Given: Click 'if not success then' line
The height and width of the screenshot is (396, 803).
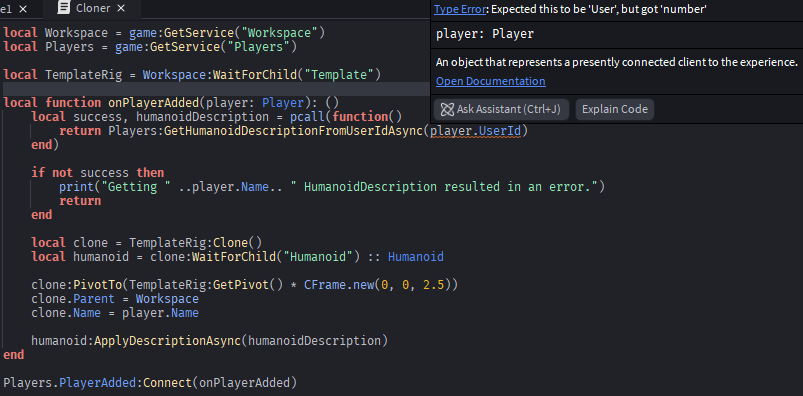Looking at the screenshot, I should (x=97, y=173).
